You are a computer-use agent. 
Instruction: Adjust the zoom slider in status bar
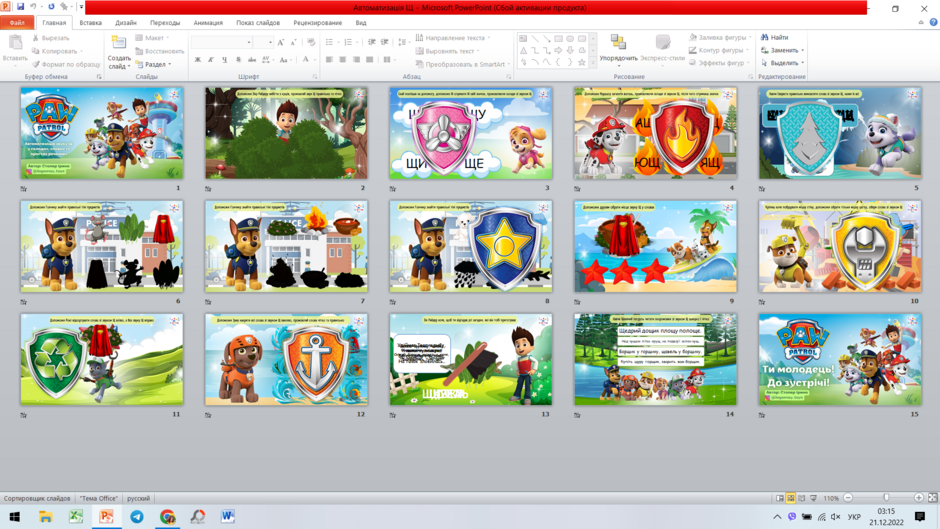tap(886, 498)
